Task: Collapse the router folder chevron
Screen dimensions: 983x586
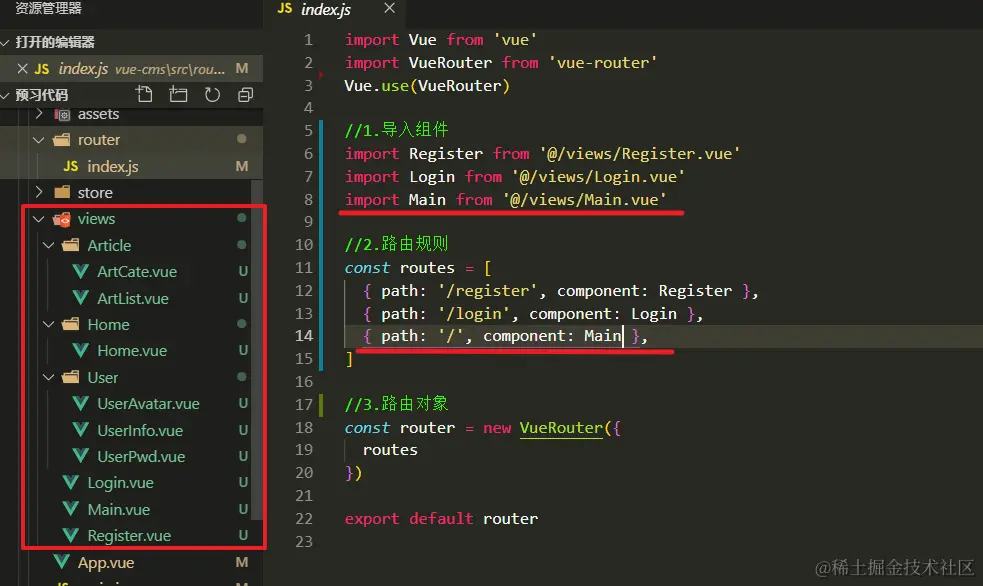Action: coord(39,140)
